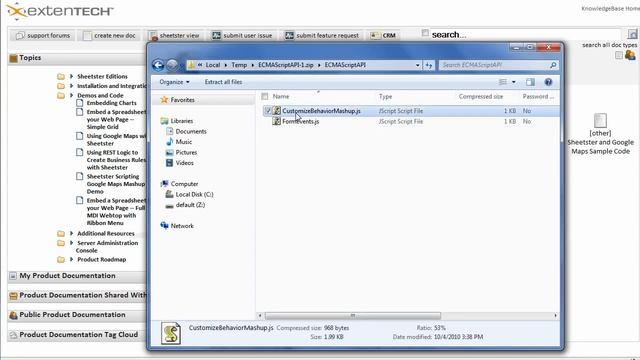Image resolution: width=640 pixels, height=360 pixels.
Task: Click the support forums toolbar button
Action: (42, 36)
